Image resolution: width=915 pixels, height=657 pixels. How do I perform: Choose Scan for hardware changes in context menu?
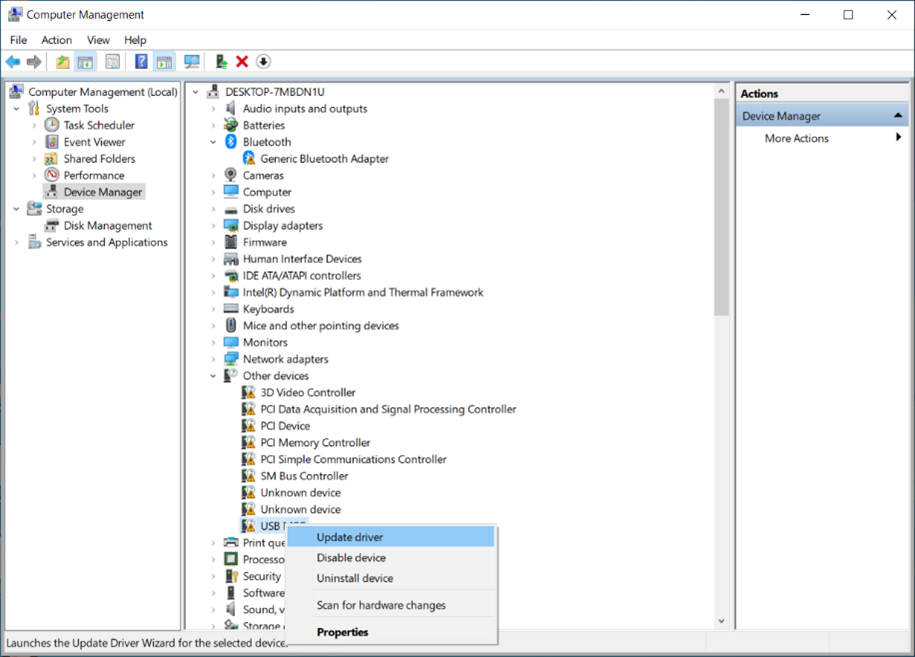coord(391,605)
